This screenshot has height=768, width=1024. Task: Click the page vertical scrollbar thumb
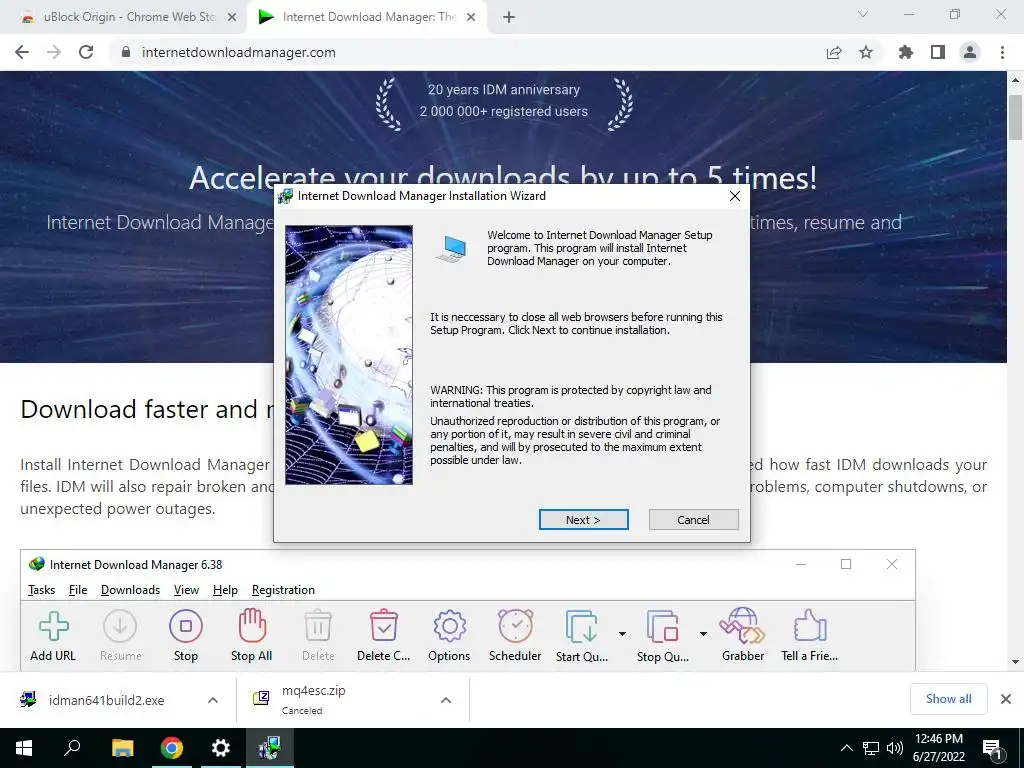pyautogui.click(x=1016, y=117)
